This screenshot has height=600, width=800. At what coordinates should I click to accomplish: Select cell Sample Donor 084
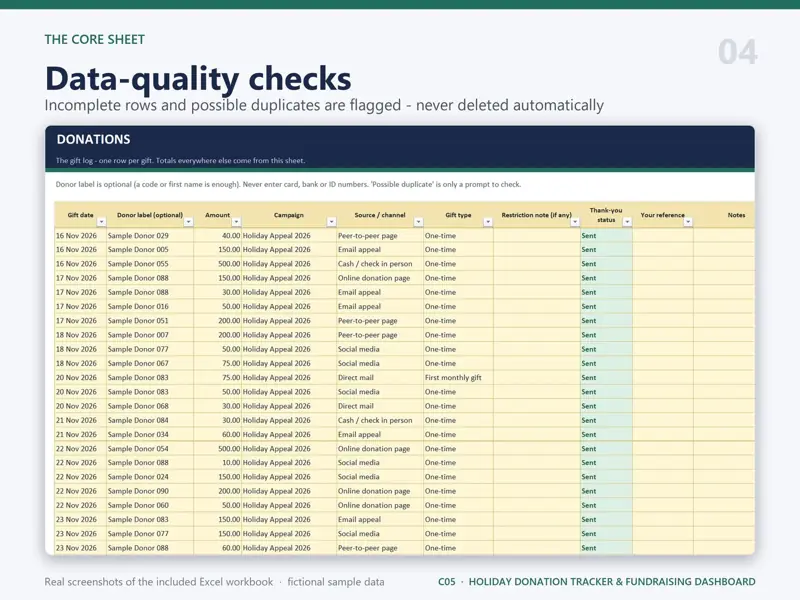click(x=150, y=420)
